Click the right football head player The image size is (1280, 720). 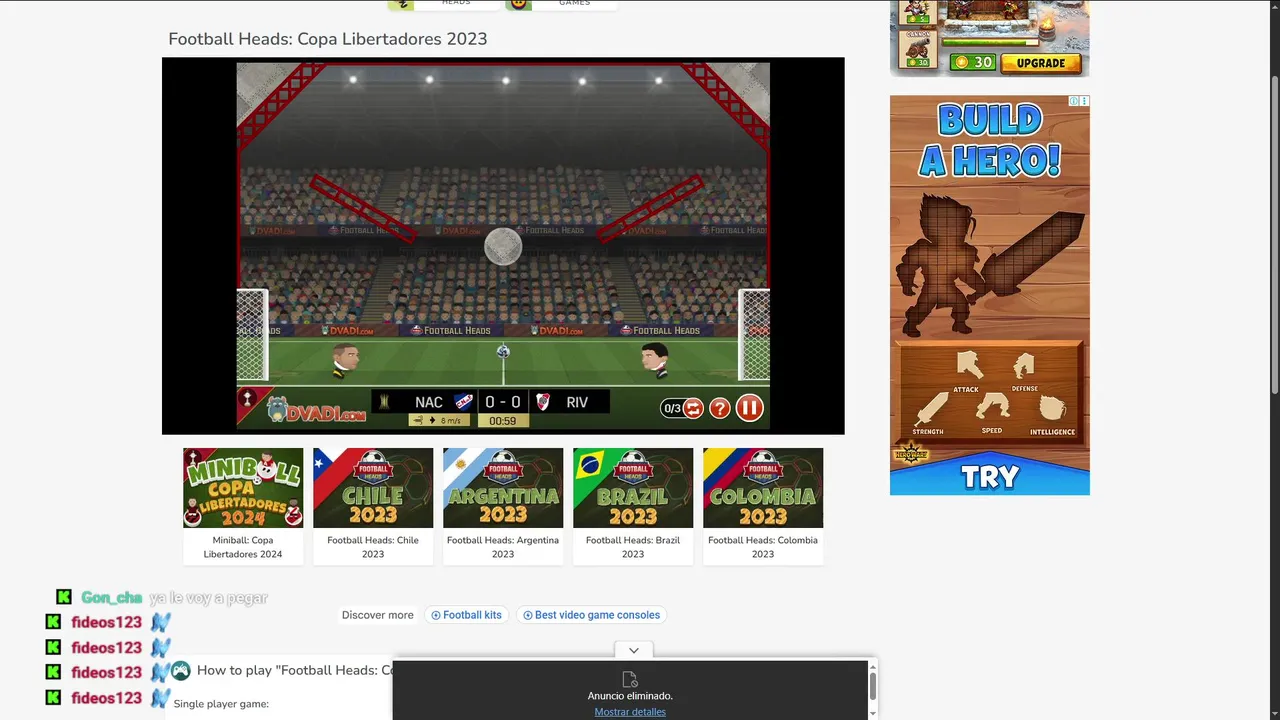point(655,360)
